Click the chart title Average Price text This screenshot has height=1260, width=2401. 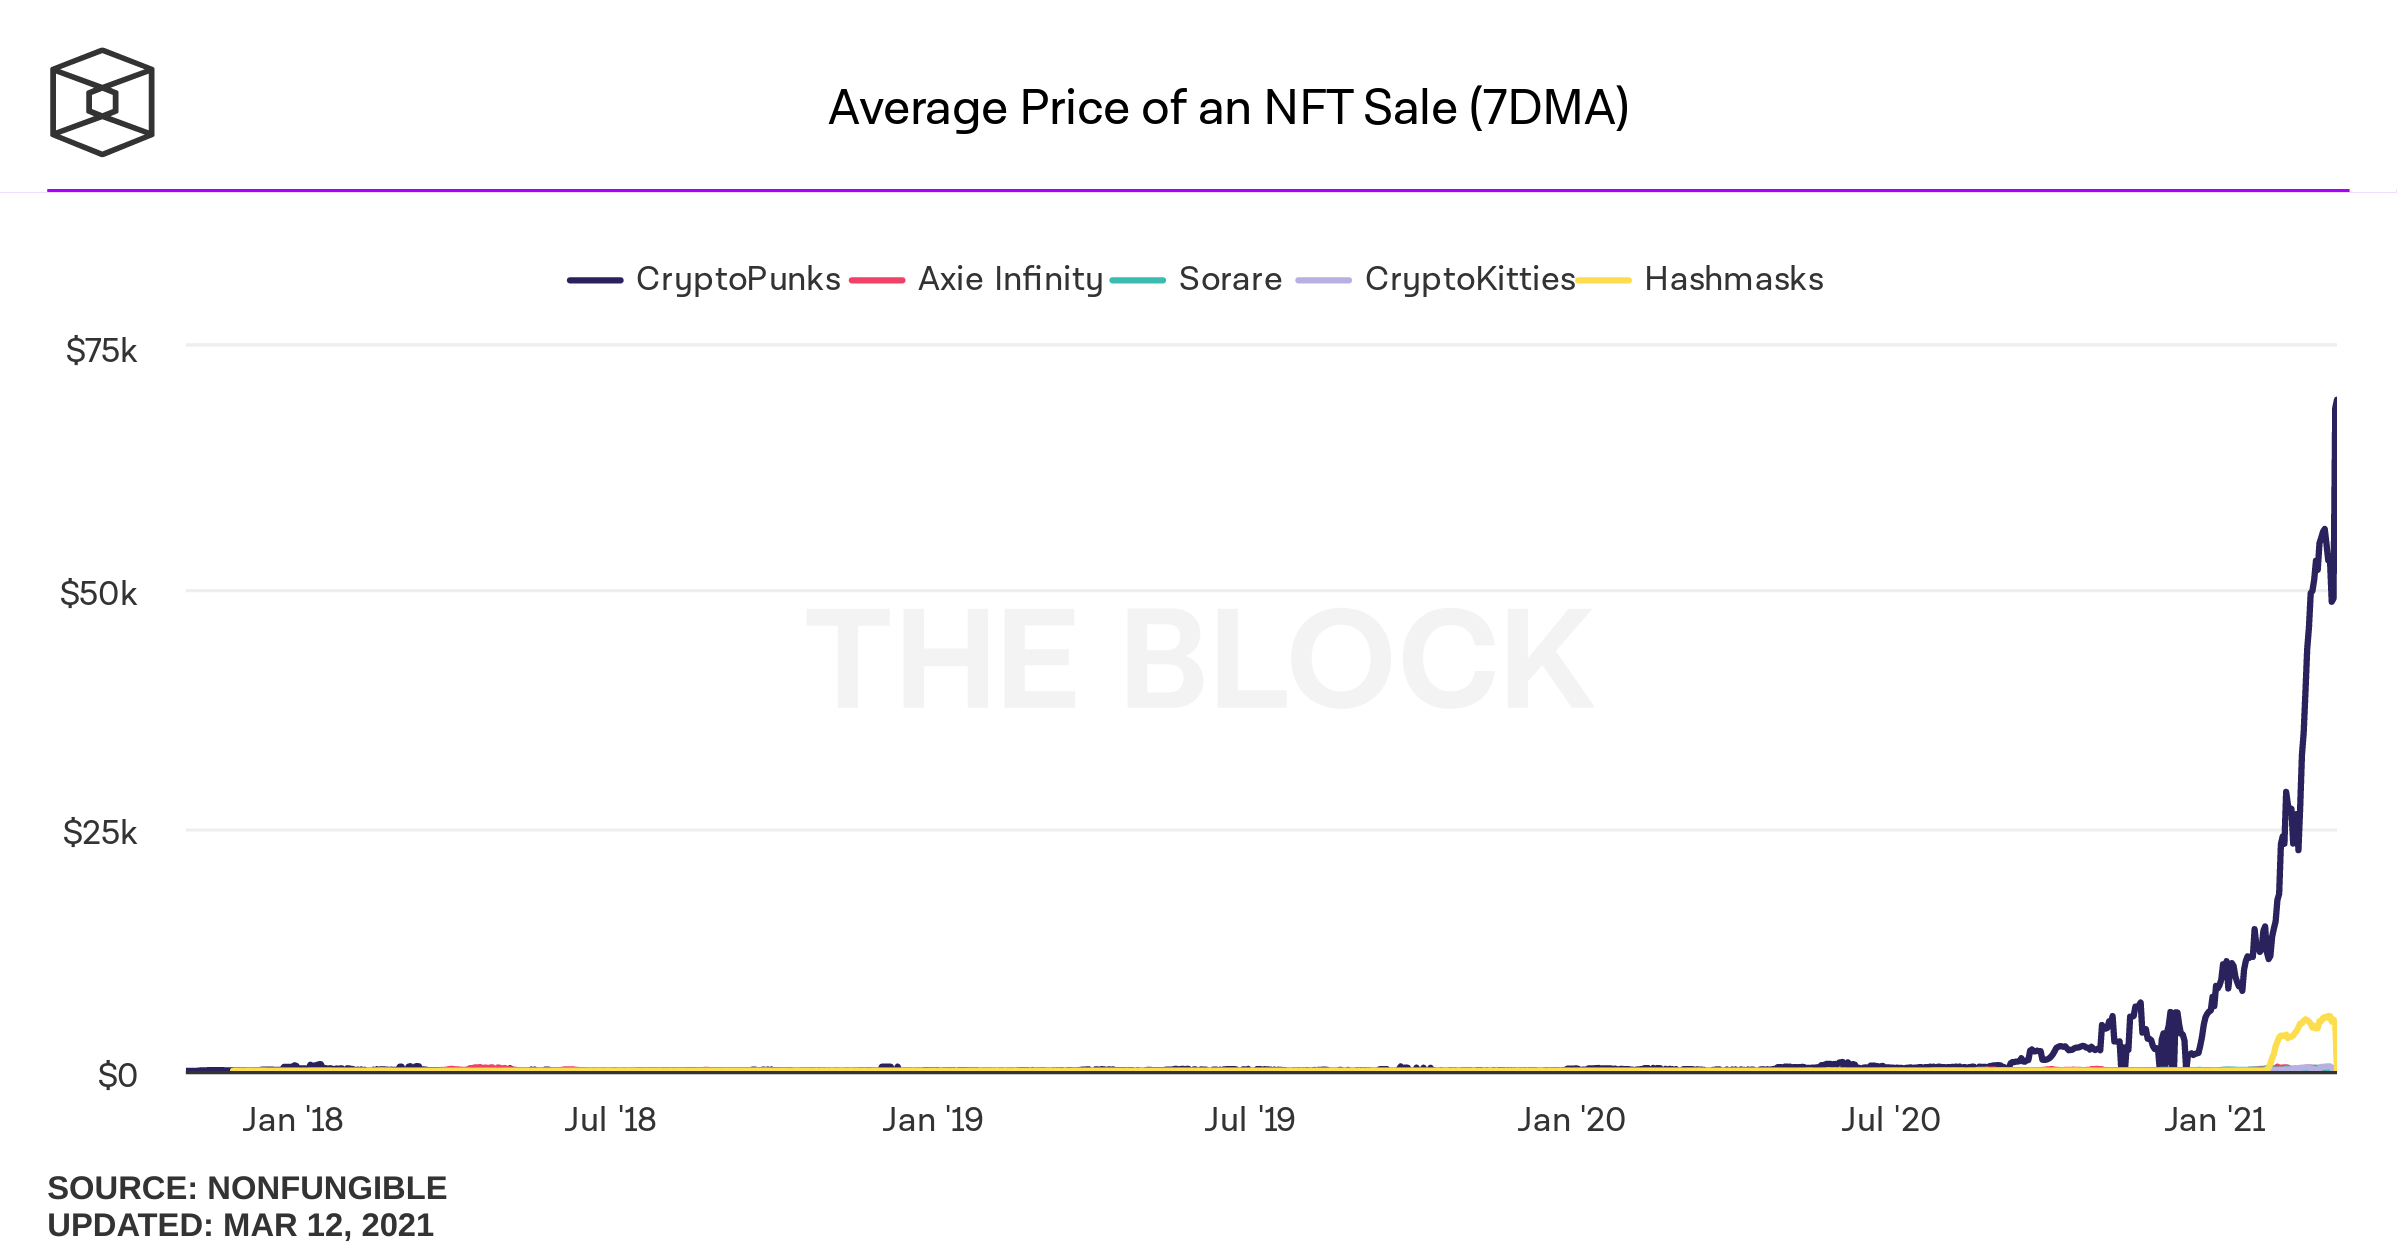1228,108
